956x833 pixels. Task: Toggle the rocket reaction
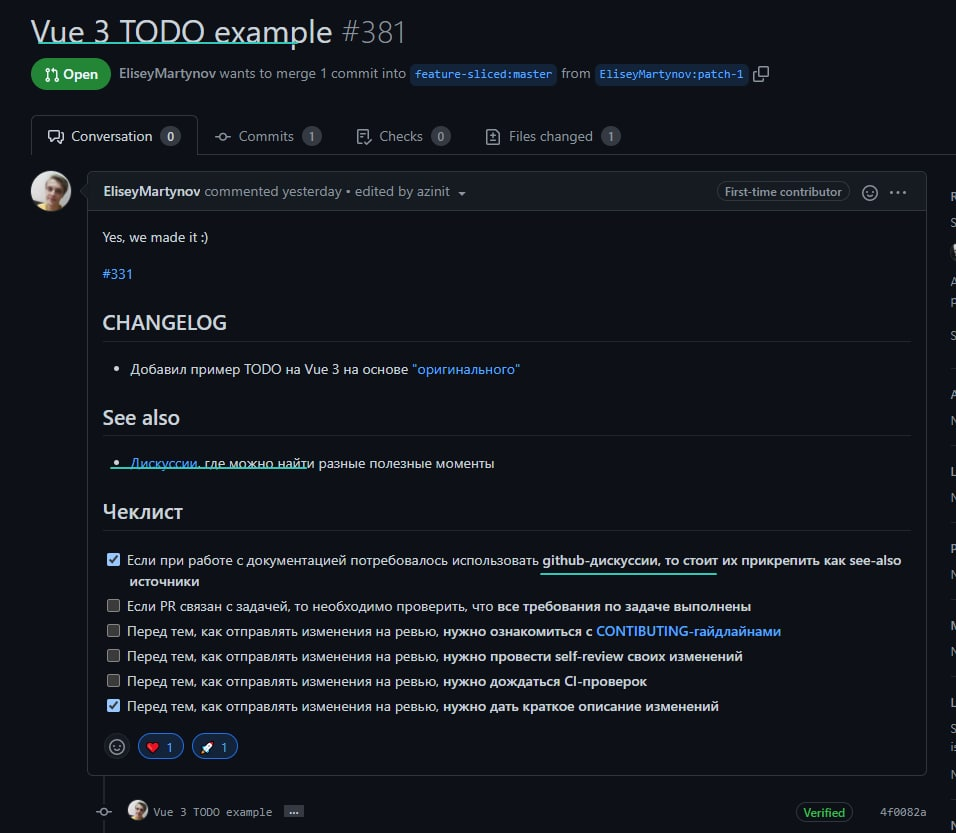click(215, 746)
